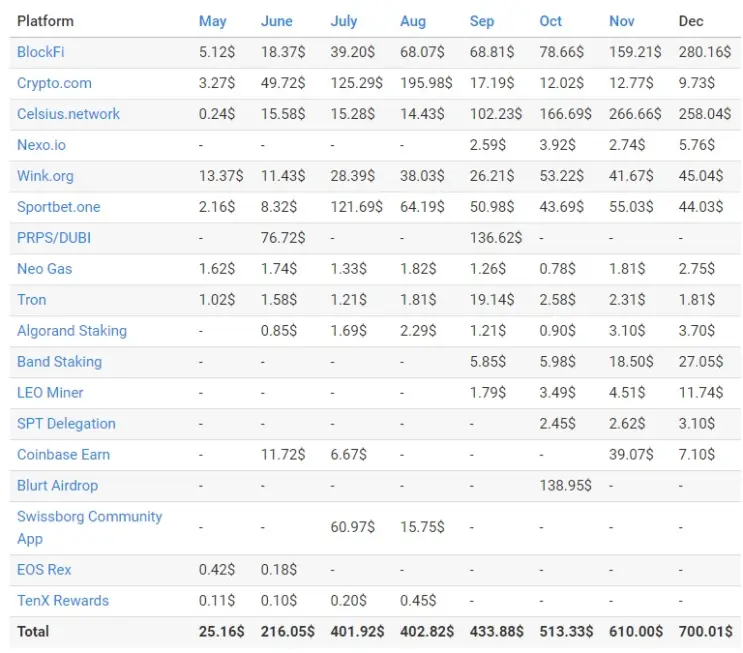This screenshot has width=743, height=653.
Task: Open the Neo Gas link
Action: tap(45, 269)
